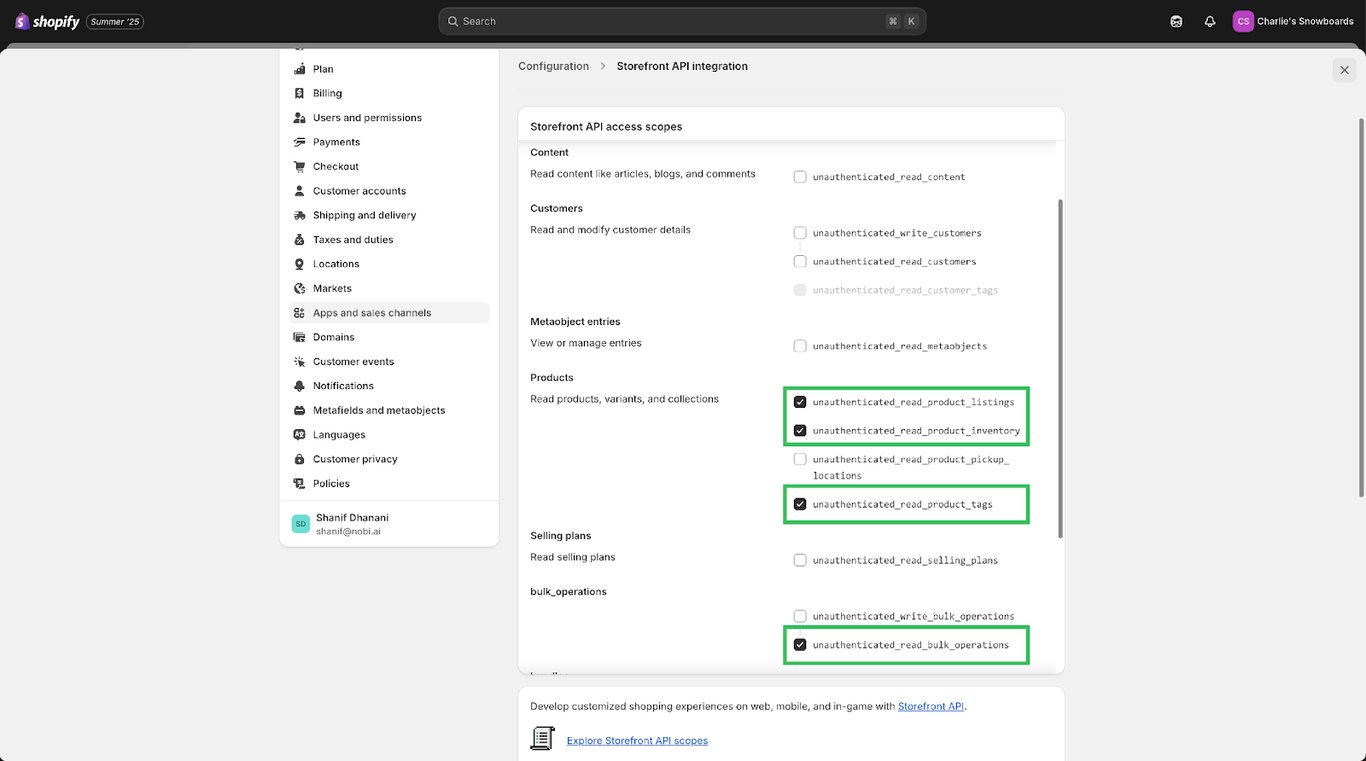Uncheck unauthenticated_read_bulk_operations
1366x761 pixels.
click(800, 645)
